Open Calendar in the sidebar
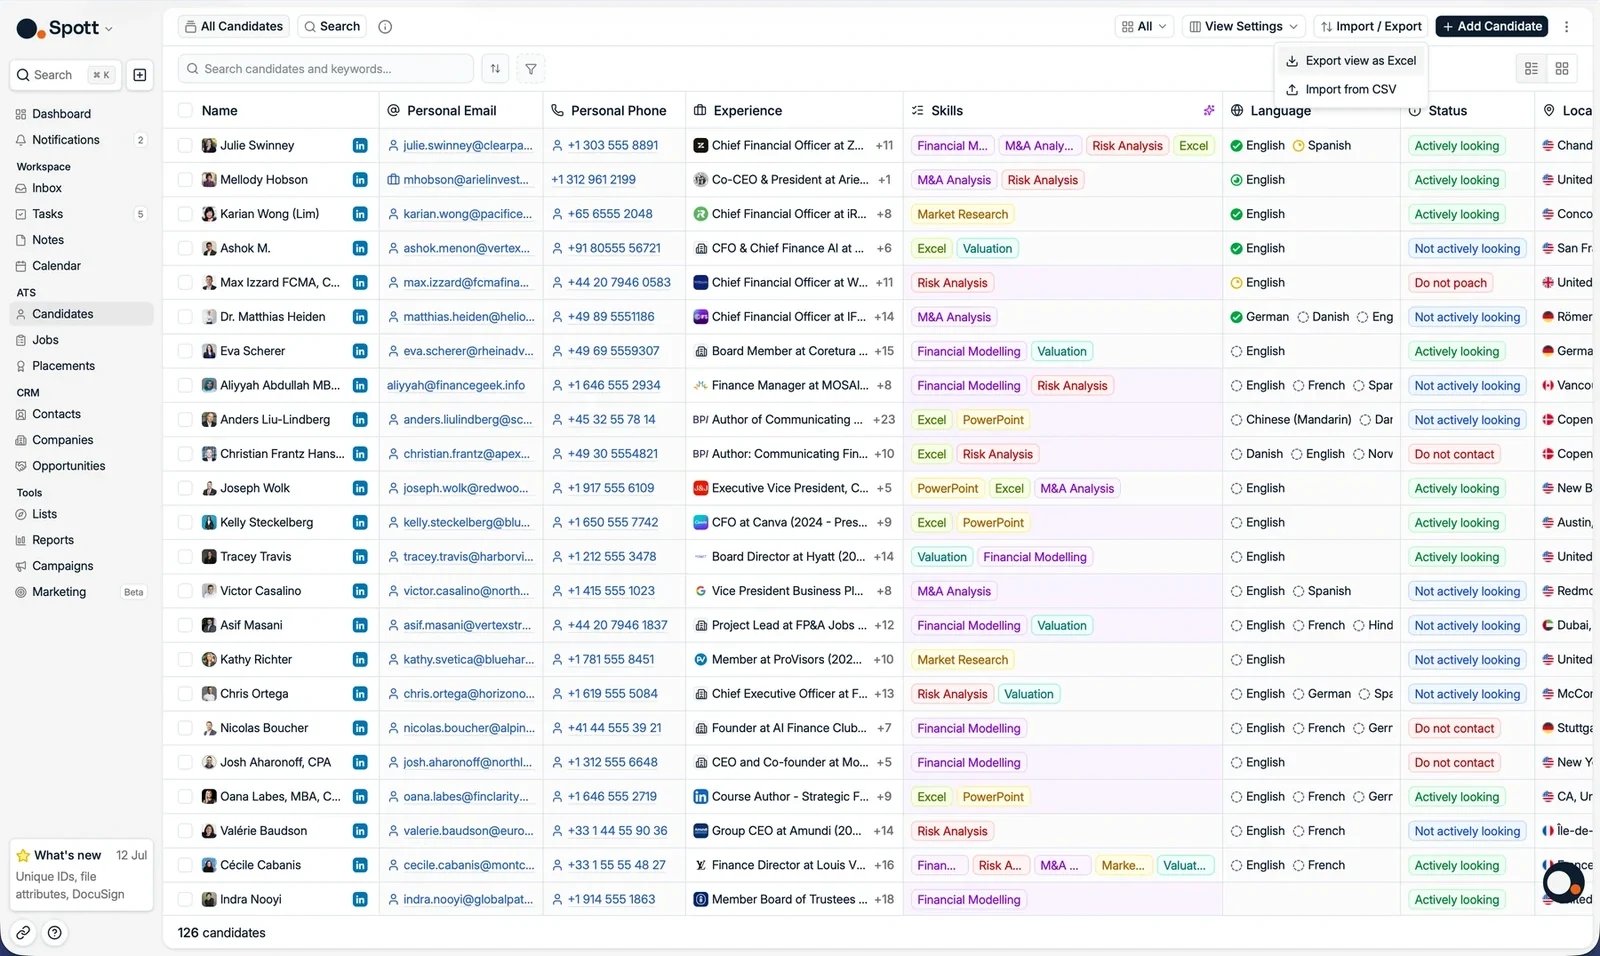The height and width of the screenshot is (956, 1600). click(x=56, y=266)
